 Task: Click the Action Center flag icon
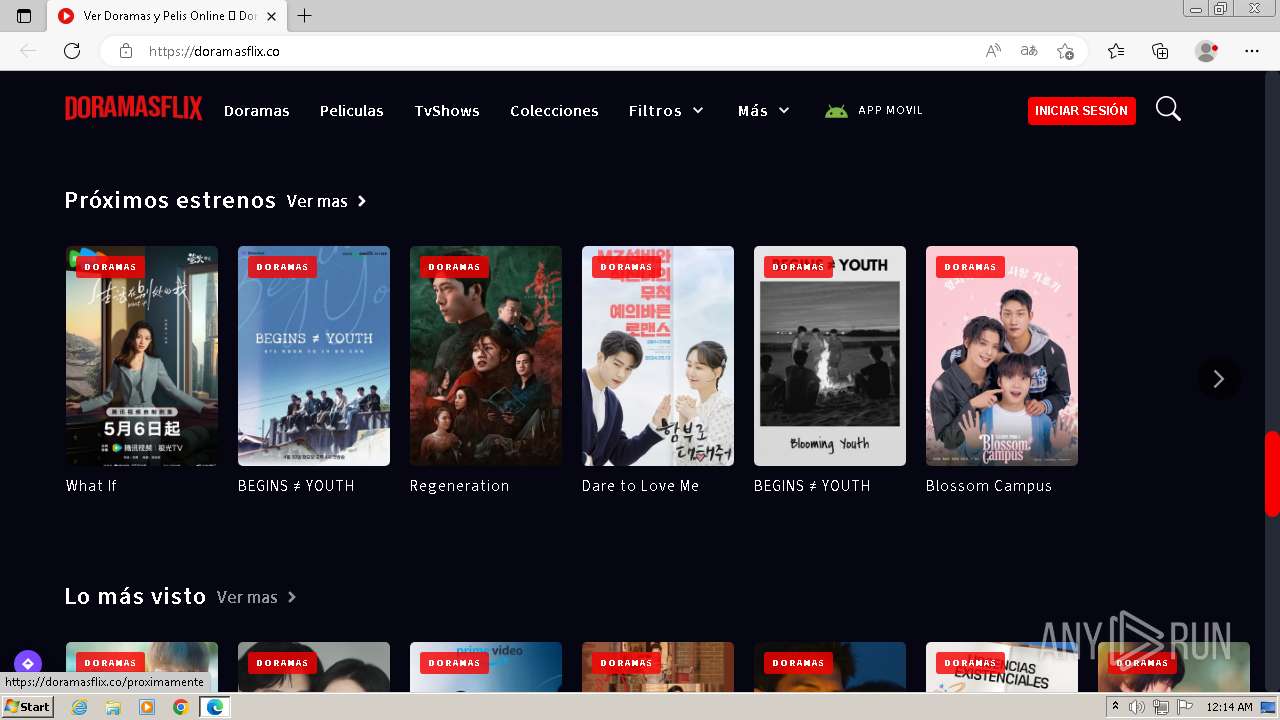pyautogui.click(x=1185, y=707)
